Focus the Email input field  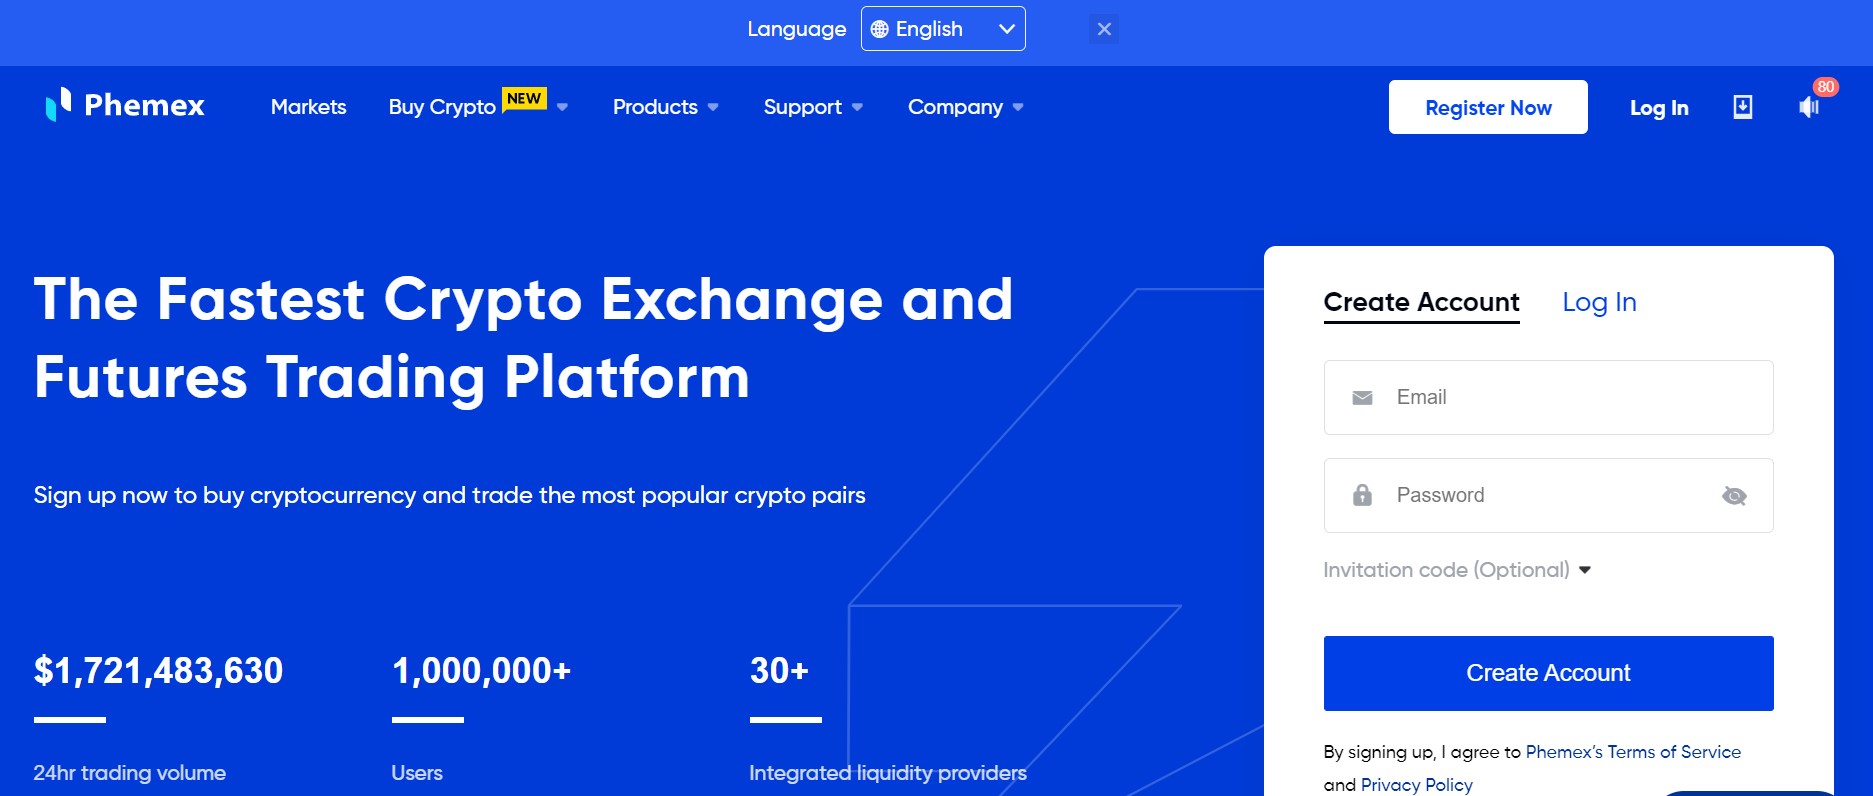pos(1548,397)
